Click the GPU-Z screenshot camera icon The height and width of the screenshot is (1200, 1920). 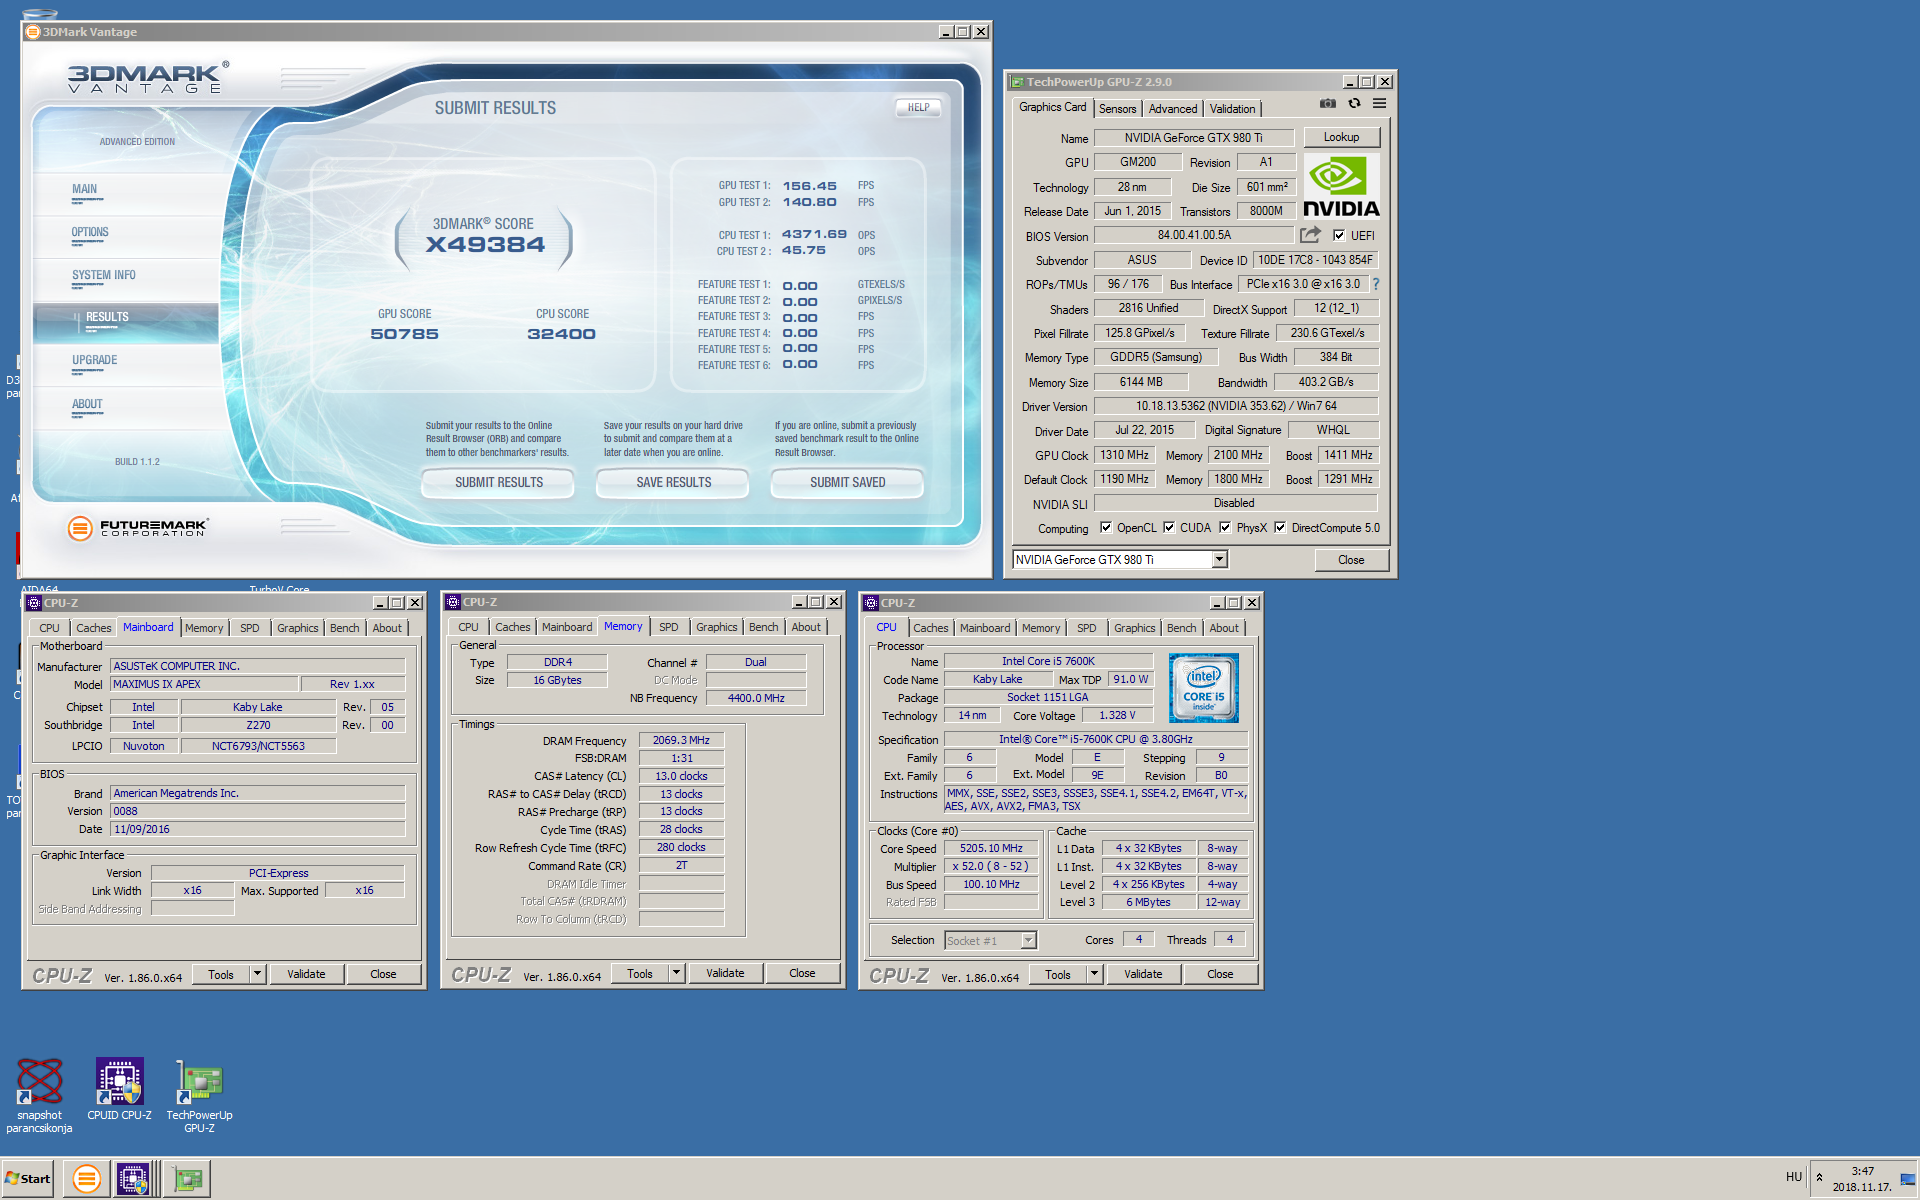(x=1327, y=104)
